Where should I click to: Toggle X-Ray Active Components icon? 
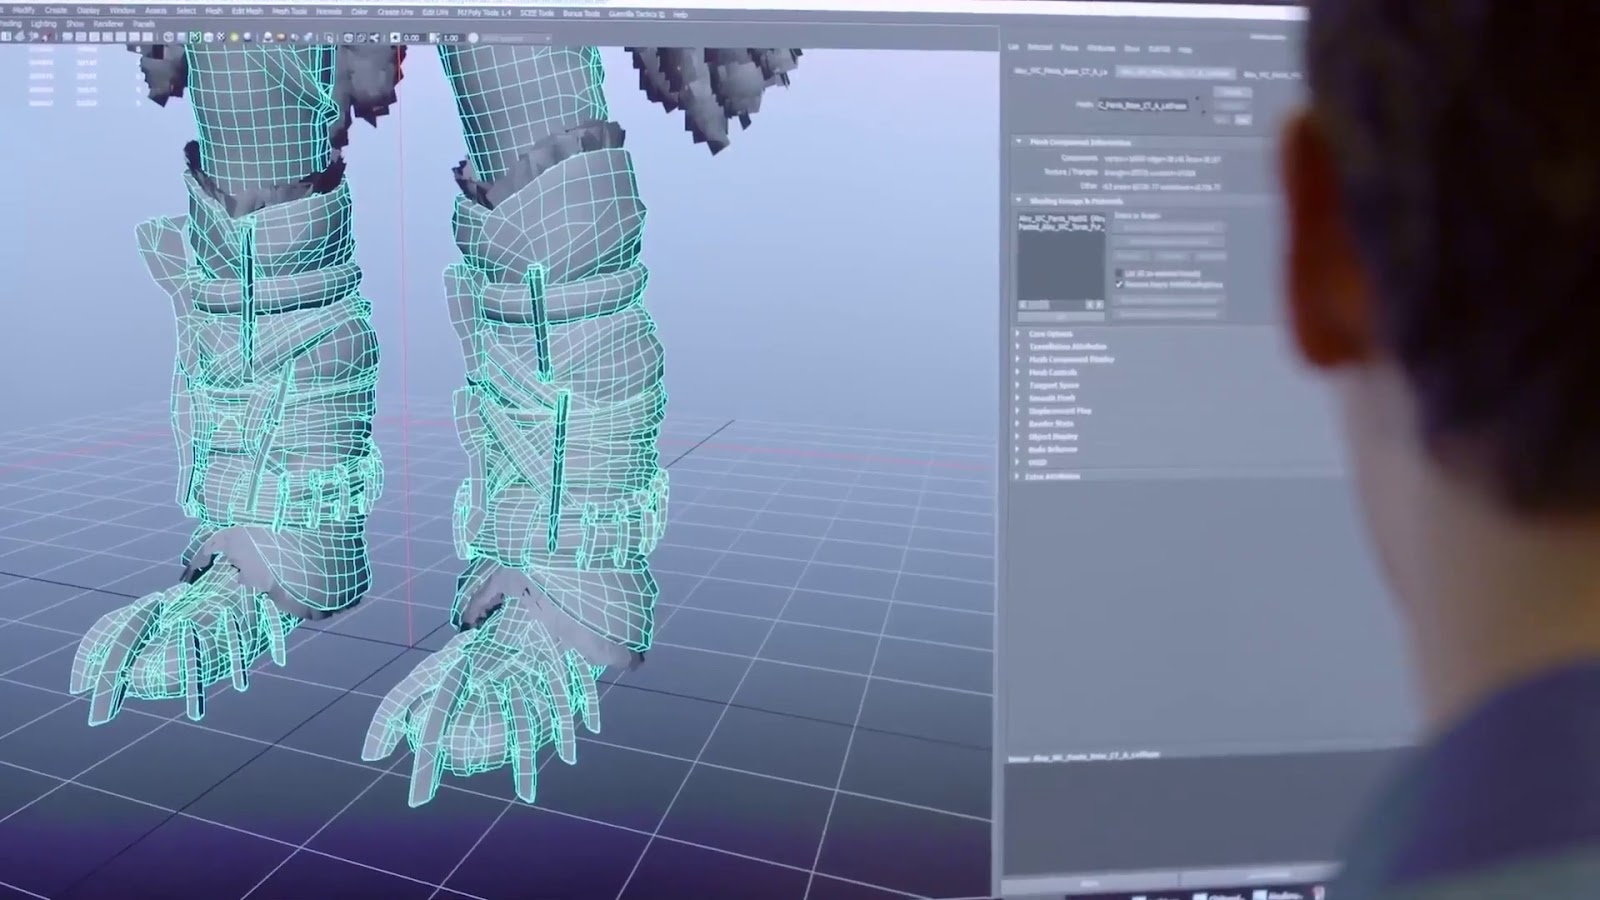click(361, 37)
